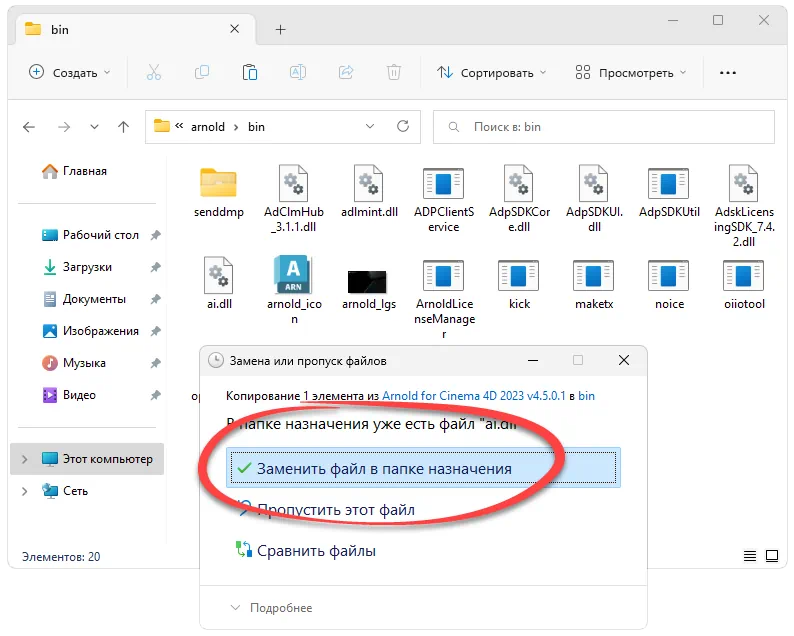Select the ArnoldLicenseManager file
Screen dimensions: 794x636
tap(444, 299)
